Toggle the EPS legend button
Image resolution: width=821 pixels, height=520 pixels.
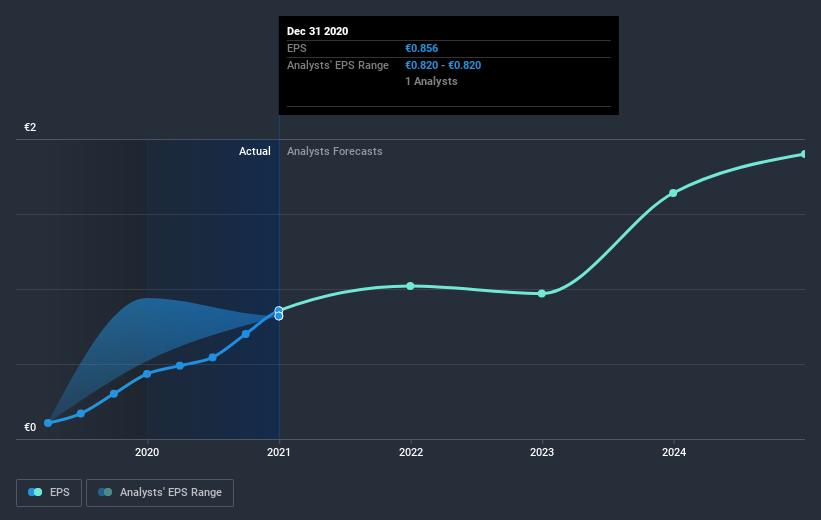coord(49,492)
